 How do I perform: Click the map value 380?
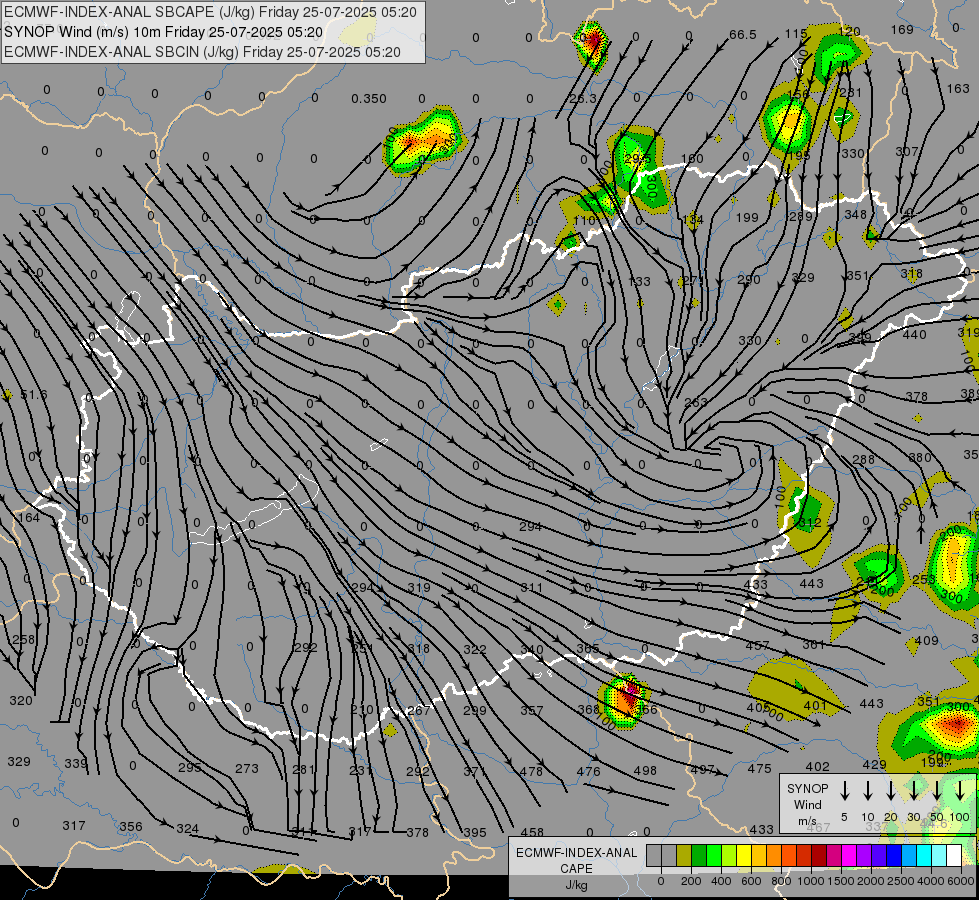tap(920, 458)
